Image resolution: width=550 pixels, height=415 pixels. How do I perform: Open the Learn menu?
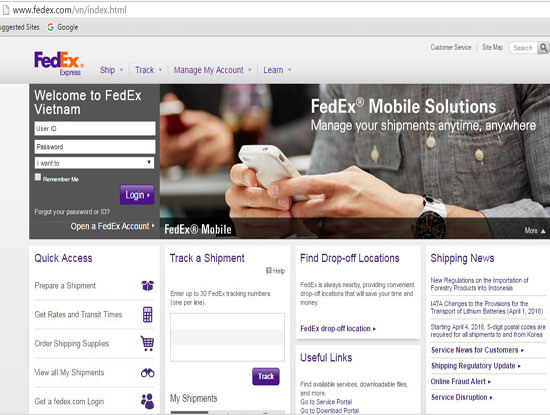pos(277,70)
